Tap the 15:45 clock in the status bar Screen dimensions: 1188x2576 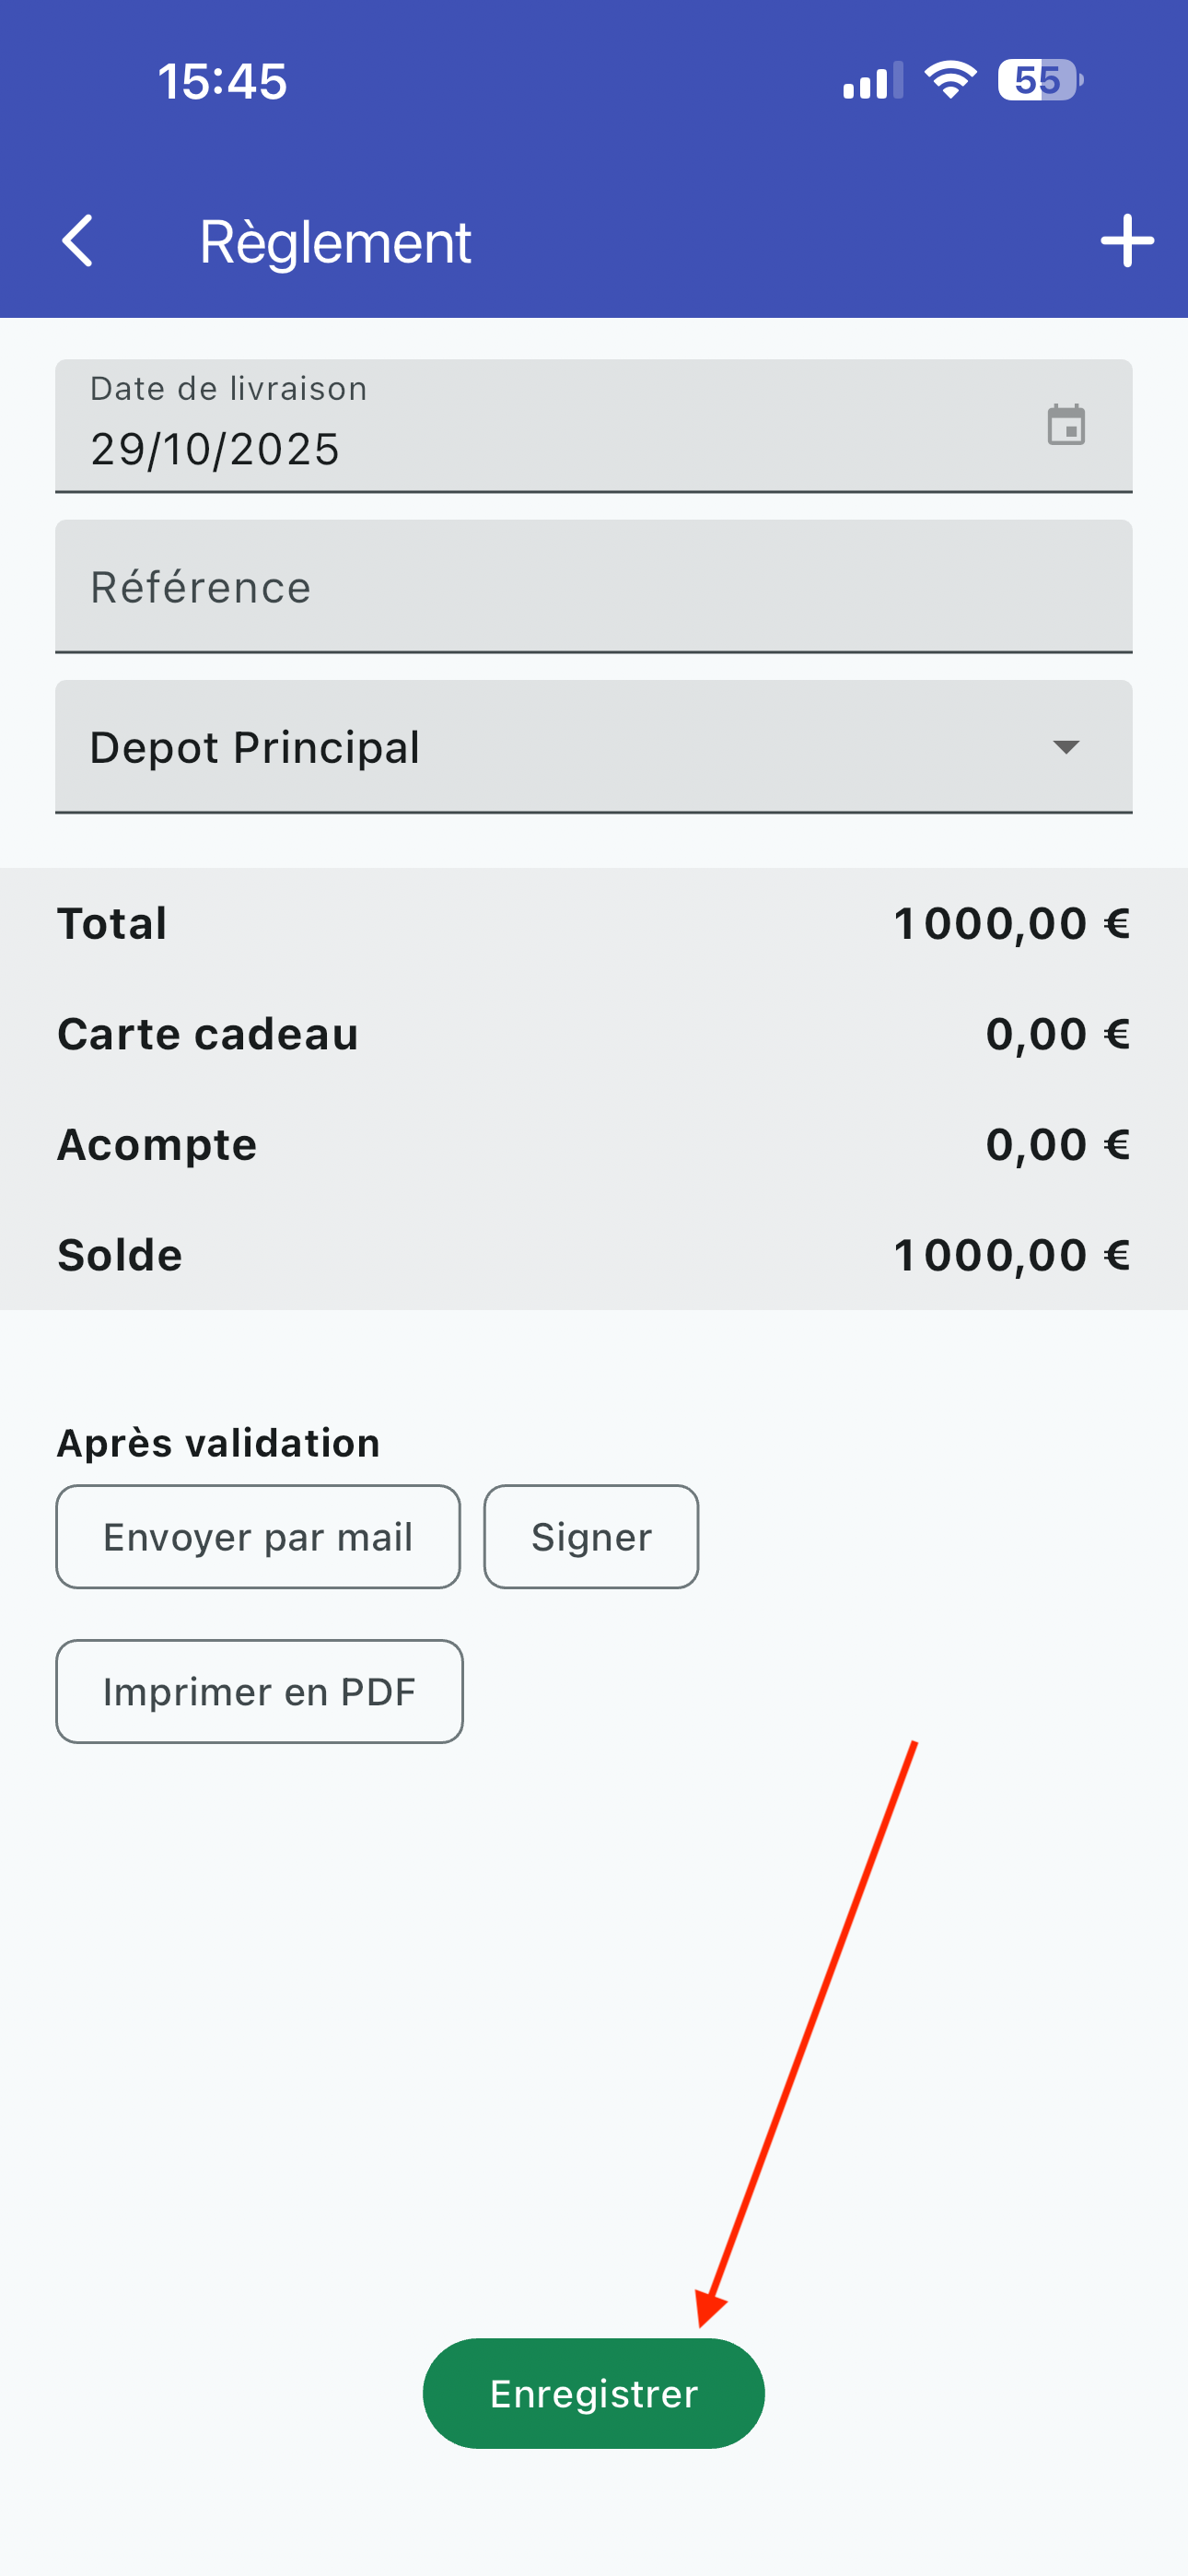pyautogui.click(x=222, y=81)
